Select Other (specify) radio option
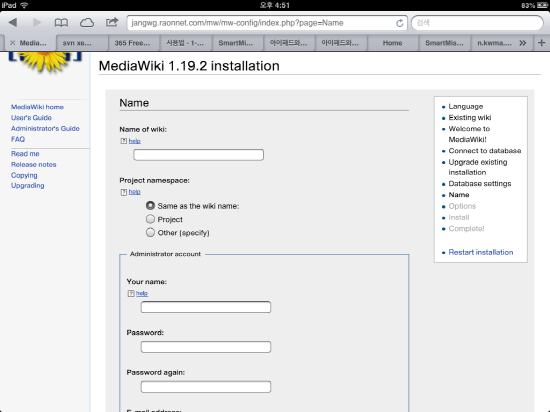Image resolution: width=550 pixels, height=412 pixels. pos(150,232)
